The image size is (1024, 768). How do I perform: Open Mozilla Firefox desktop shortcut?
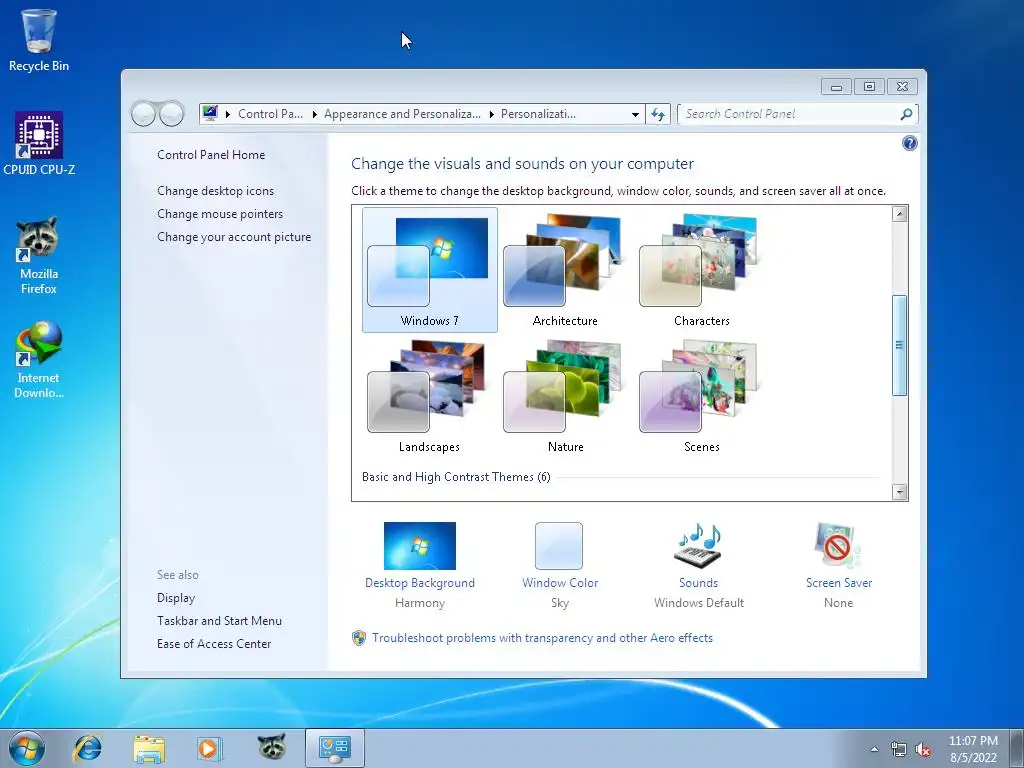(39, 255)
